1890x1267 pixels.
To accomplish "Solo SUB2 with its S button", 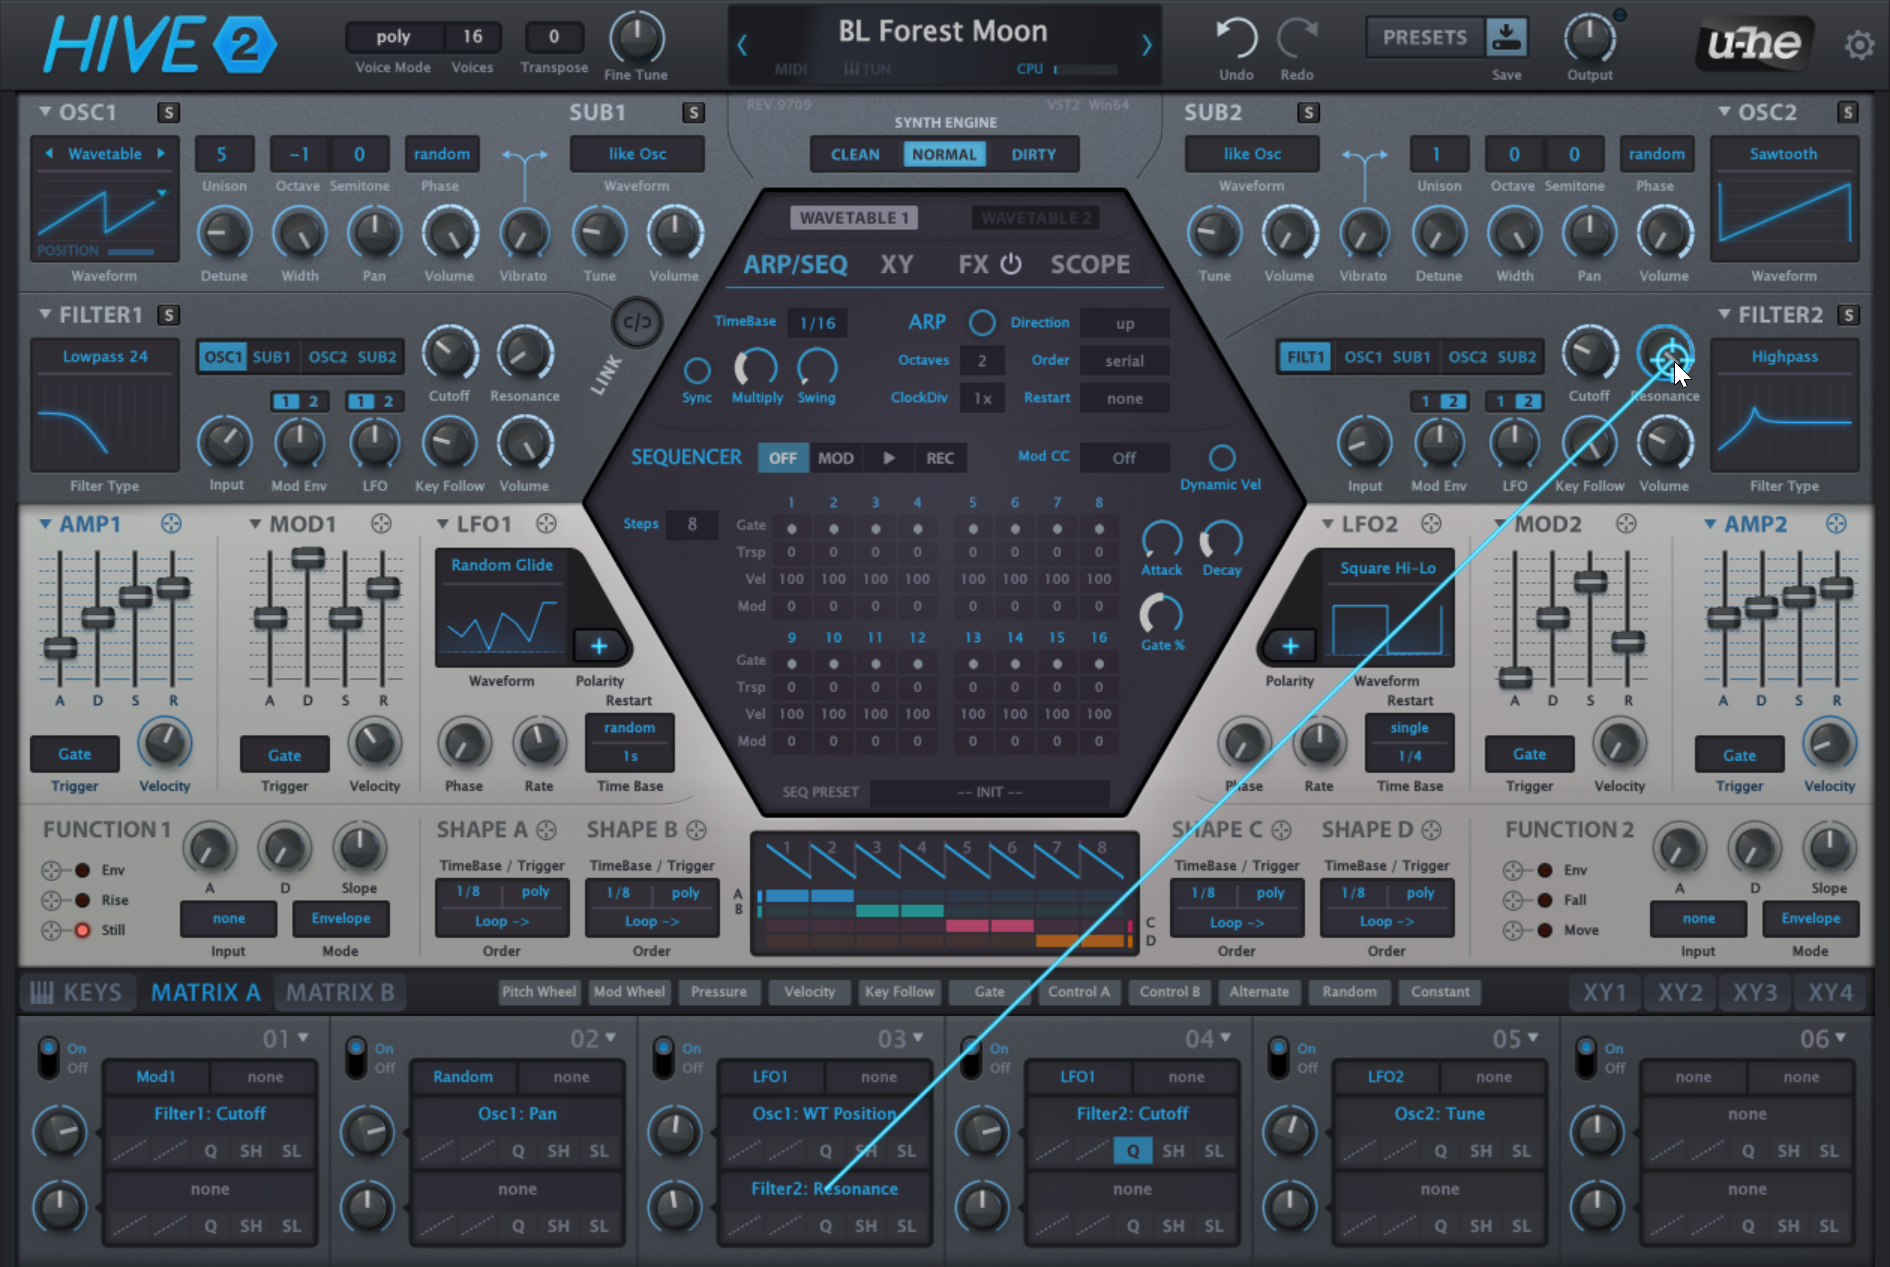I will point(1307,112).
